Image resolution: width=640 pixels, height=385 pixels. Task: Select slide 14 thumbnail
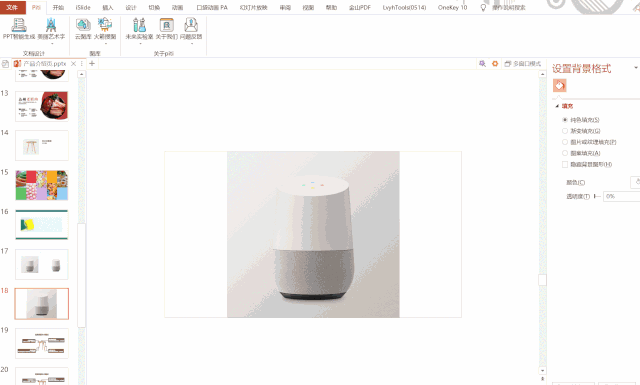pos(42,145)
